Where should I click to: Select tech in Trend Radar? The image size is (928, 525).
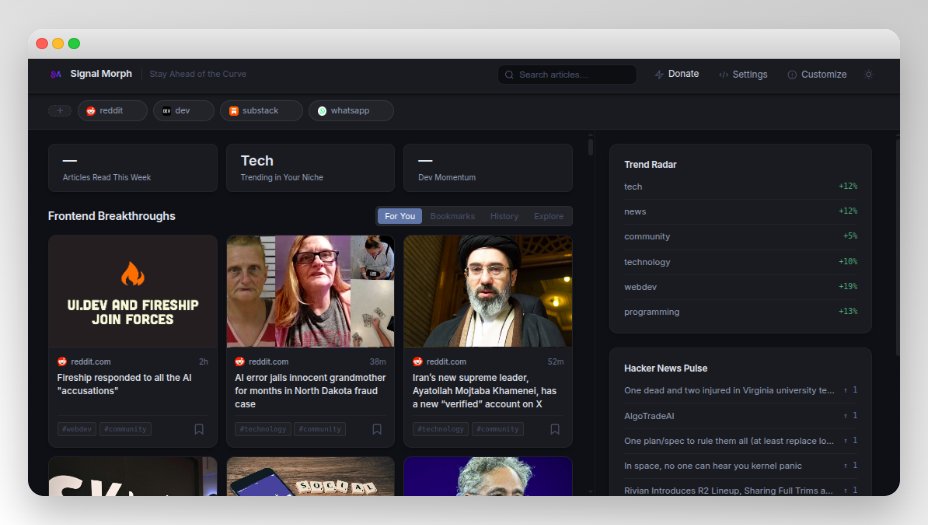point(740,186)
